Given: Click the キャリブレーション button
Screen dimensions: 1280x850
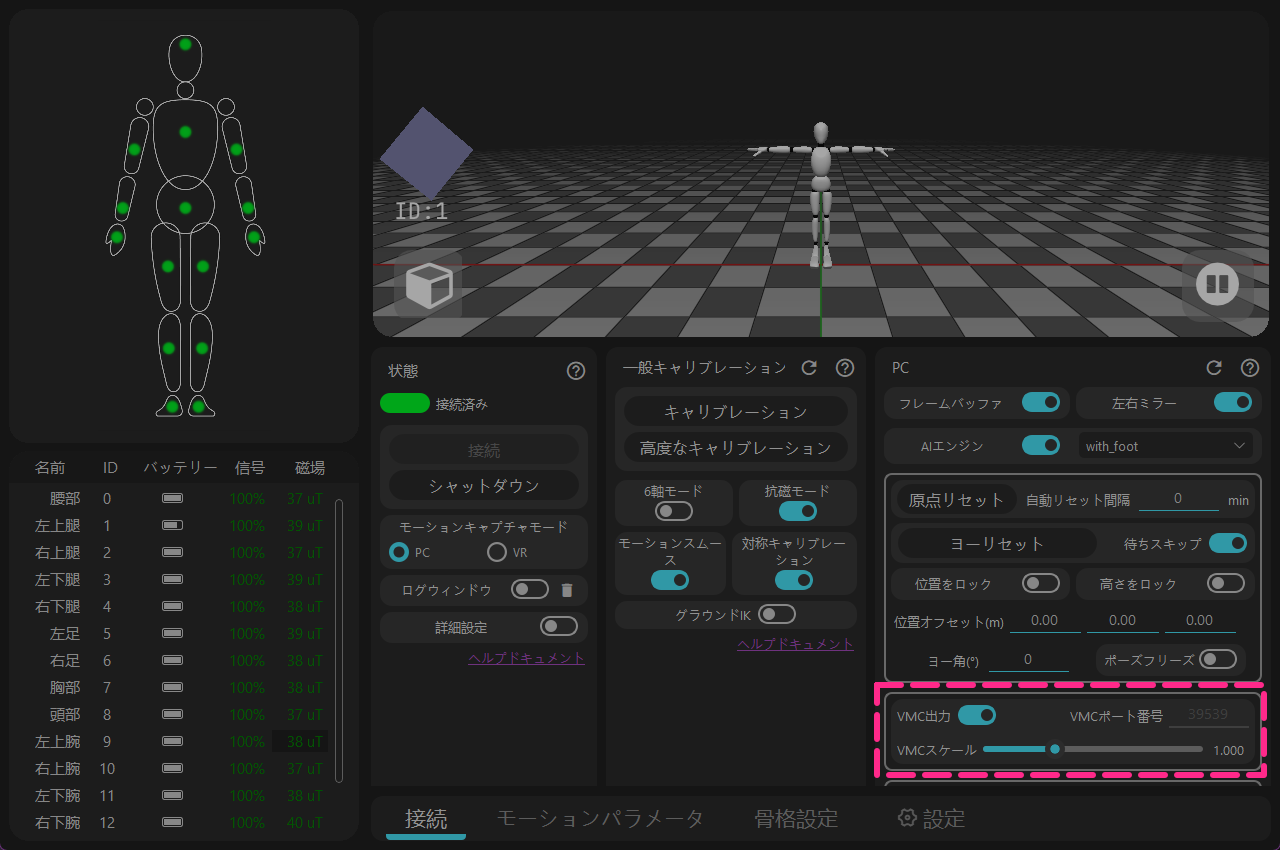Looking at the screenshot, I should click(736, 412).
